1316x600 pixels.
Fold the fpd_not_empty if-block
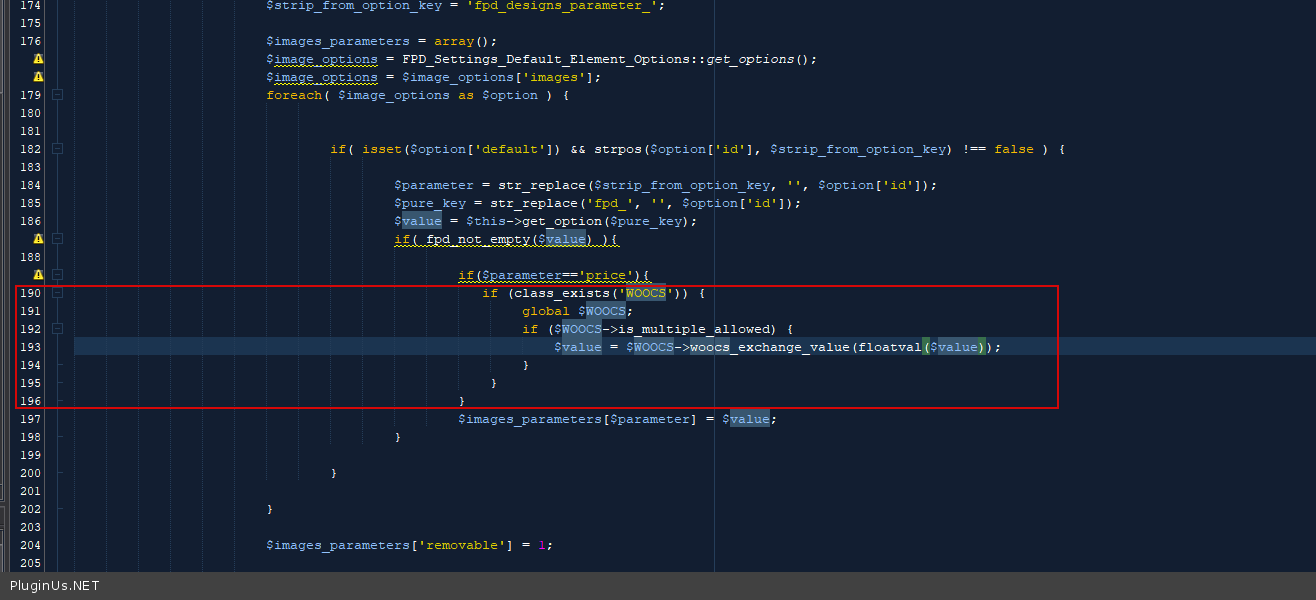coord(57,239)
